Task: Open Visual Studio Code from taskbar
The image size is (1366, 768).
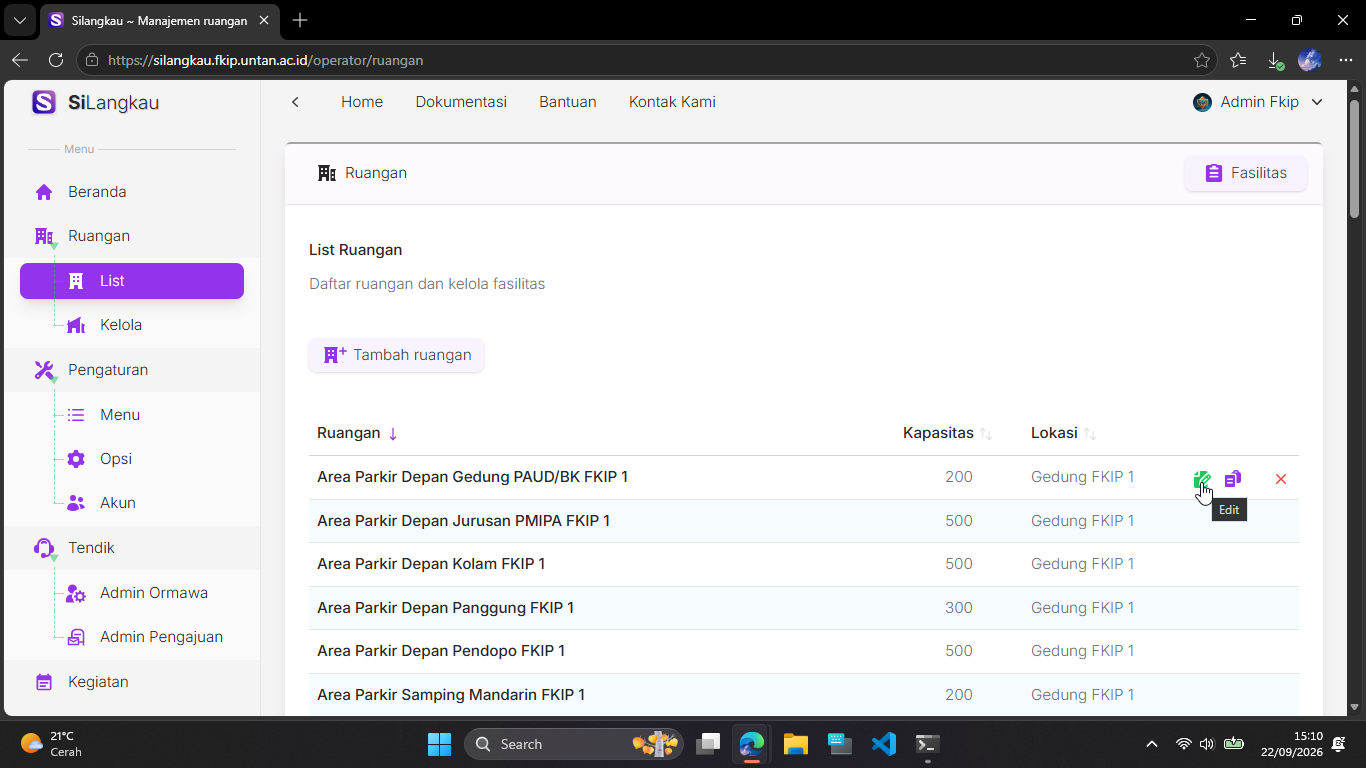Action: point(884,744)
